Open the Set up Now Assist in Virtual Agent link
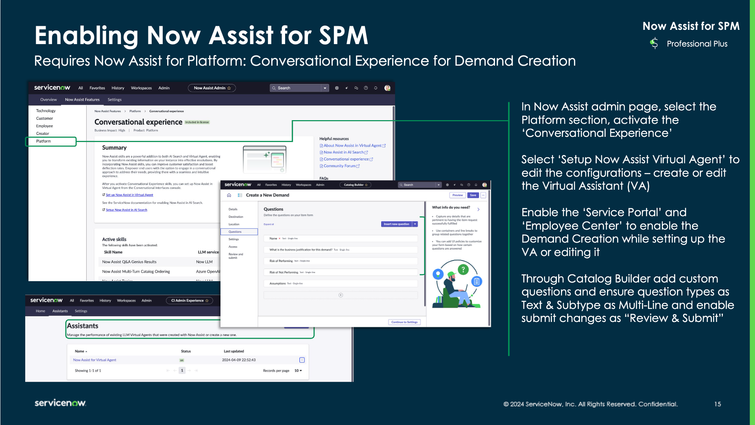Viewport: 755px width, 425px height. click(129, 195)
